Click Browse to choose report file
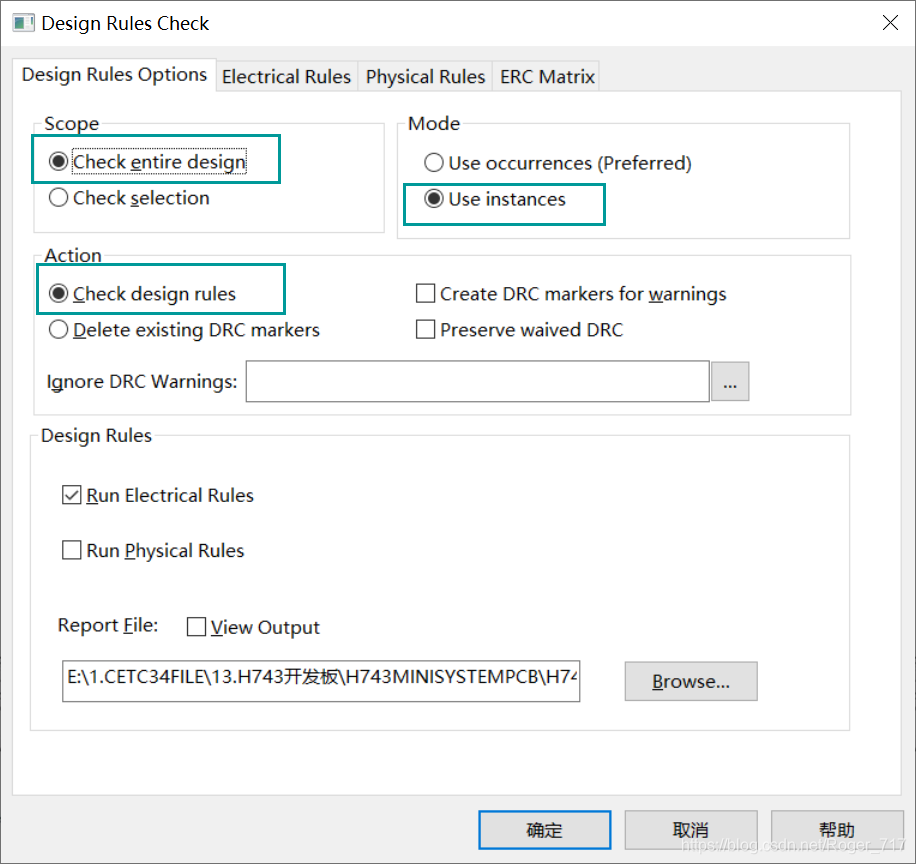The height and width of the screenshot is (864, 916). 690,682
